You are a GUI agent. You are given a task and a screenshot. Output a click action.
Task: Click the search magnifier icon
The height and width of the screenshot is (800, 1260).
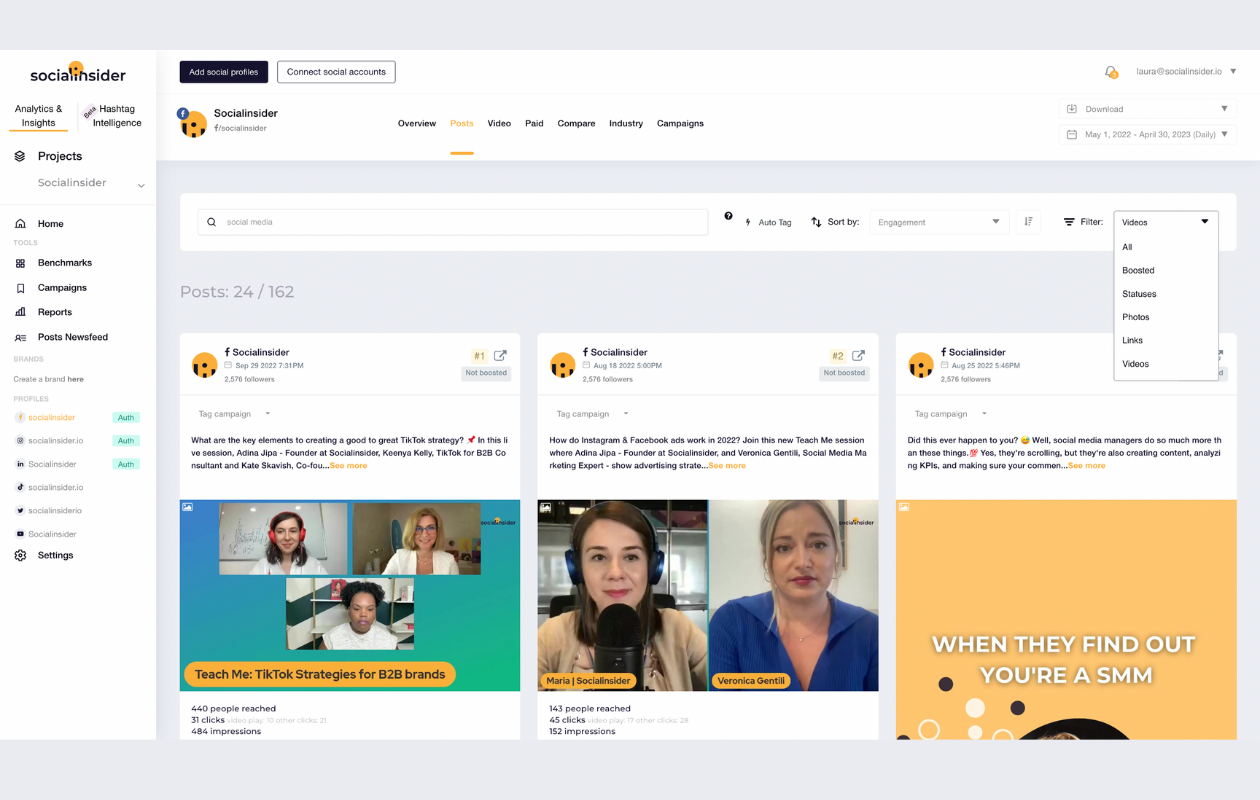click(x=211, y=222)
